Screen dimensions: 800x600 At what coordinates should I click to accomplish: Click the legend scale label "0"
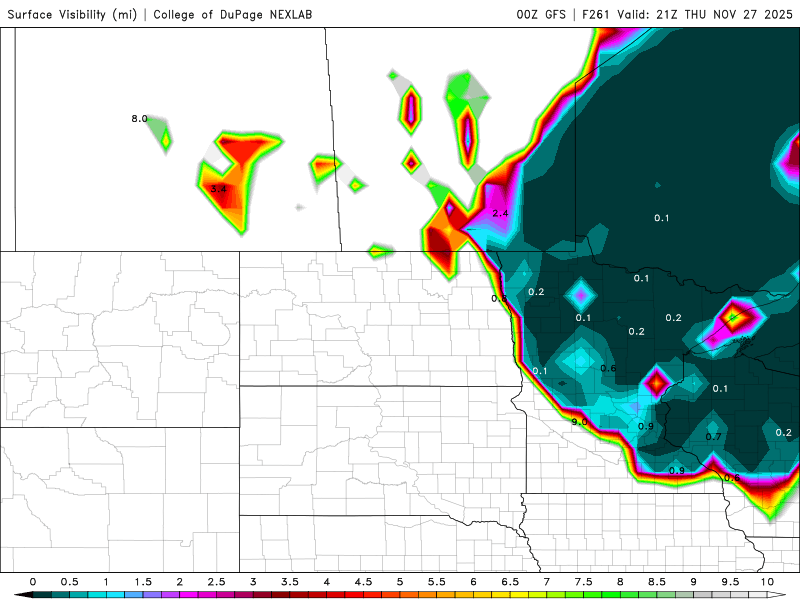33,582
